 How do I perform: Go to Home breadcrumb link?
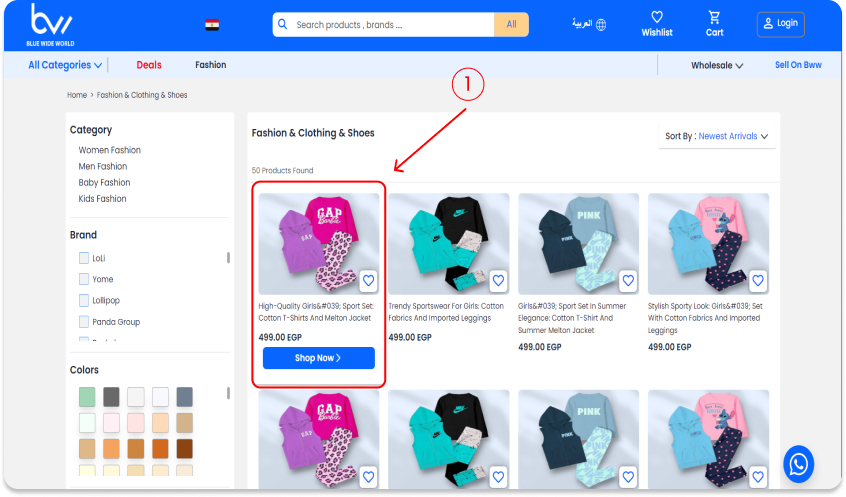click(x=77, y=95)
